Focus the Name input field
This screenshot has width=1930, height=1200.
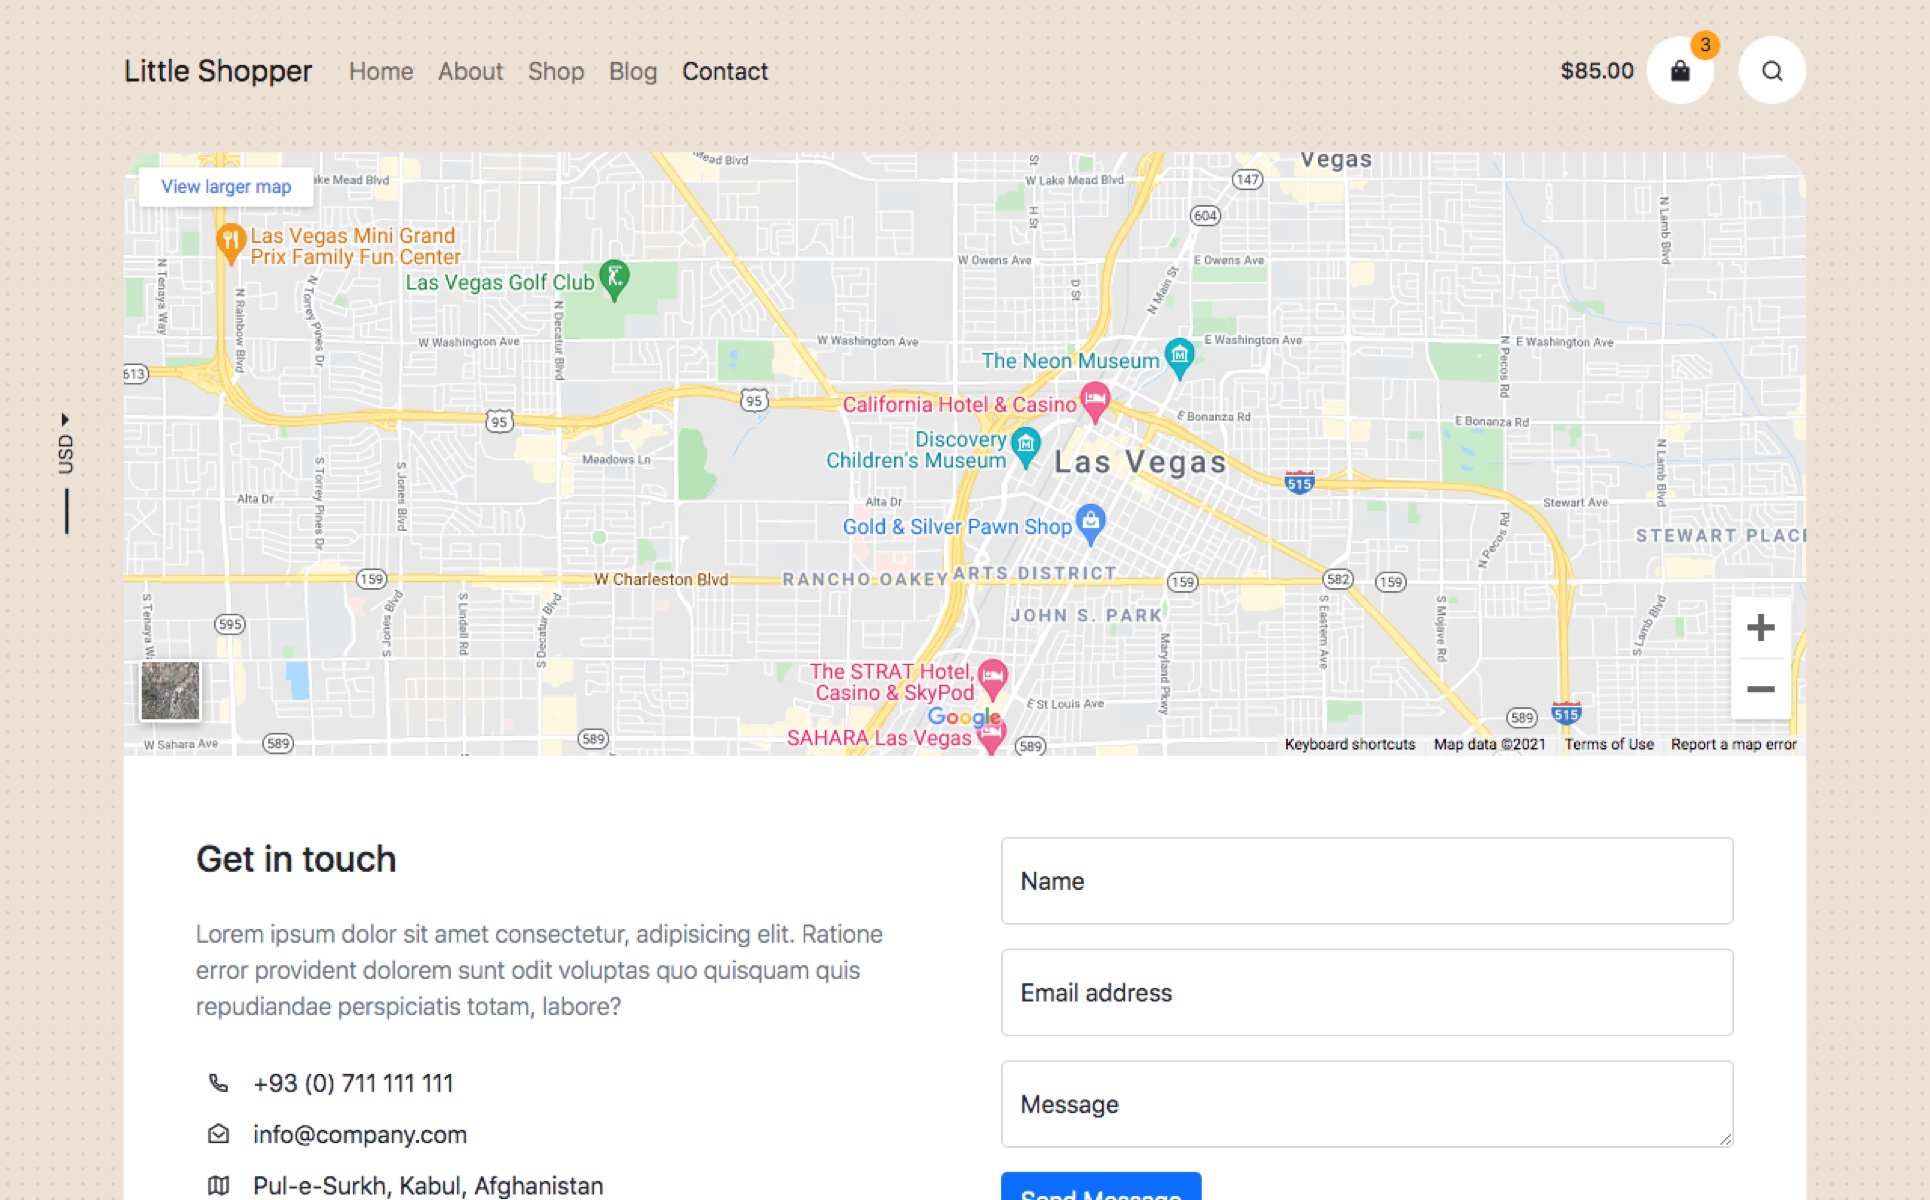tap(1366, 881)
